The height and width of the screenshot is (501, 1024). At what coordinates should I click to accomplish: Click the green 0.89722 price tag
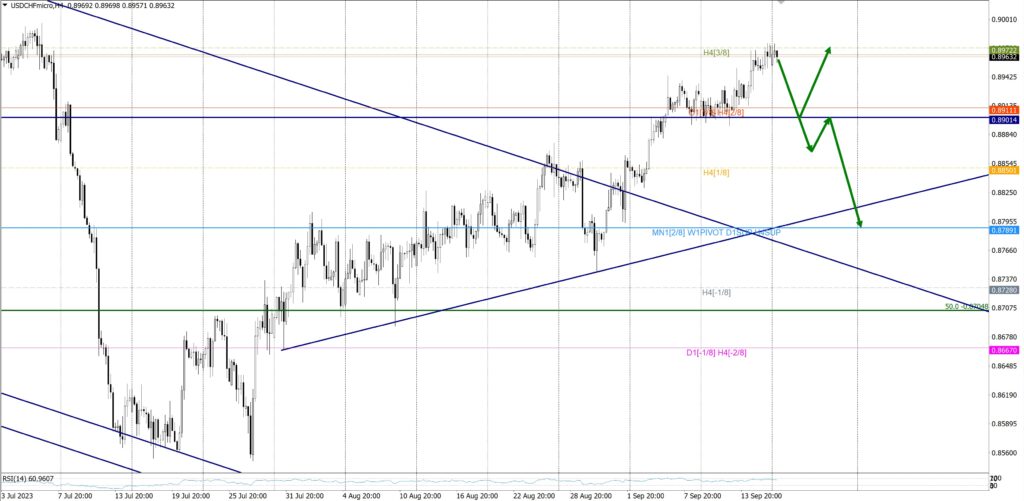point(1004,50)
